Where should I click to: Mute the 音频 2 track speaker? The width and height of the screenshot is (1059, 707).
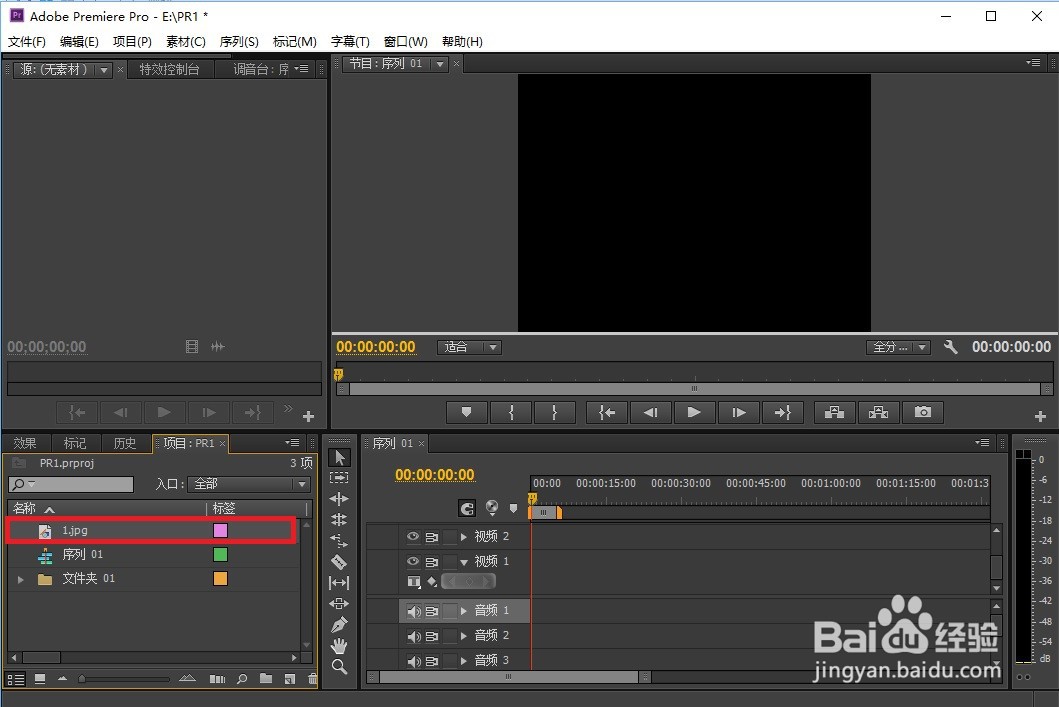pyautogui.click(x=414, y=636)
